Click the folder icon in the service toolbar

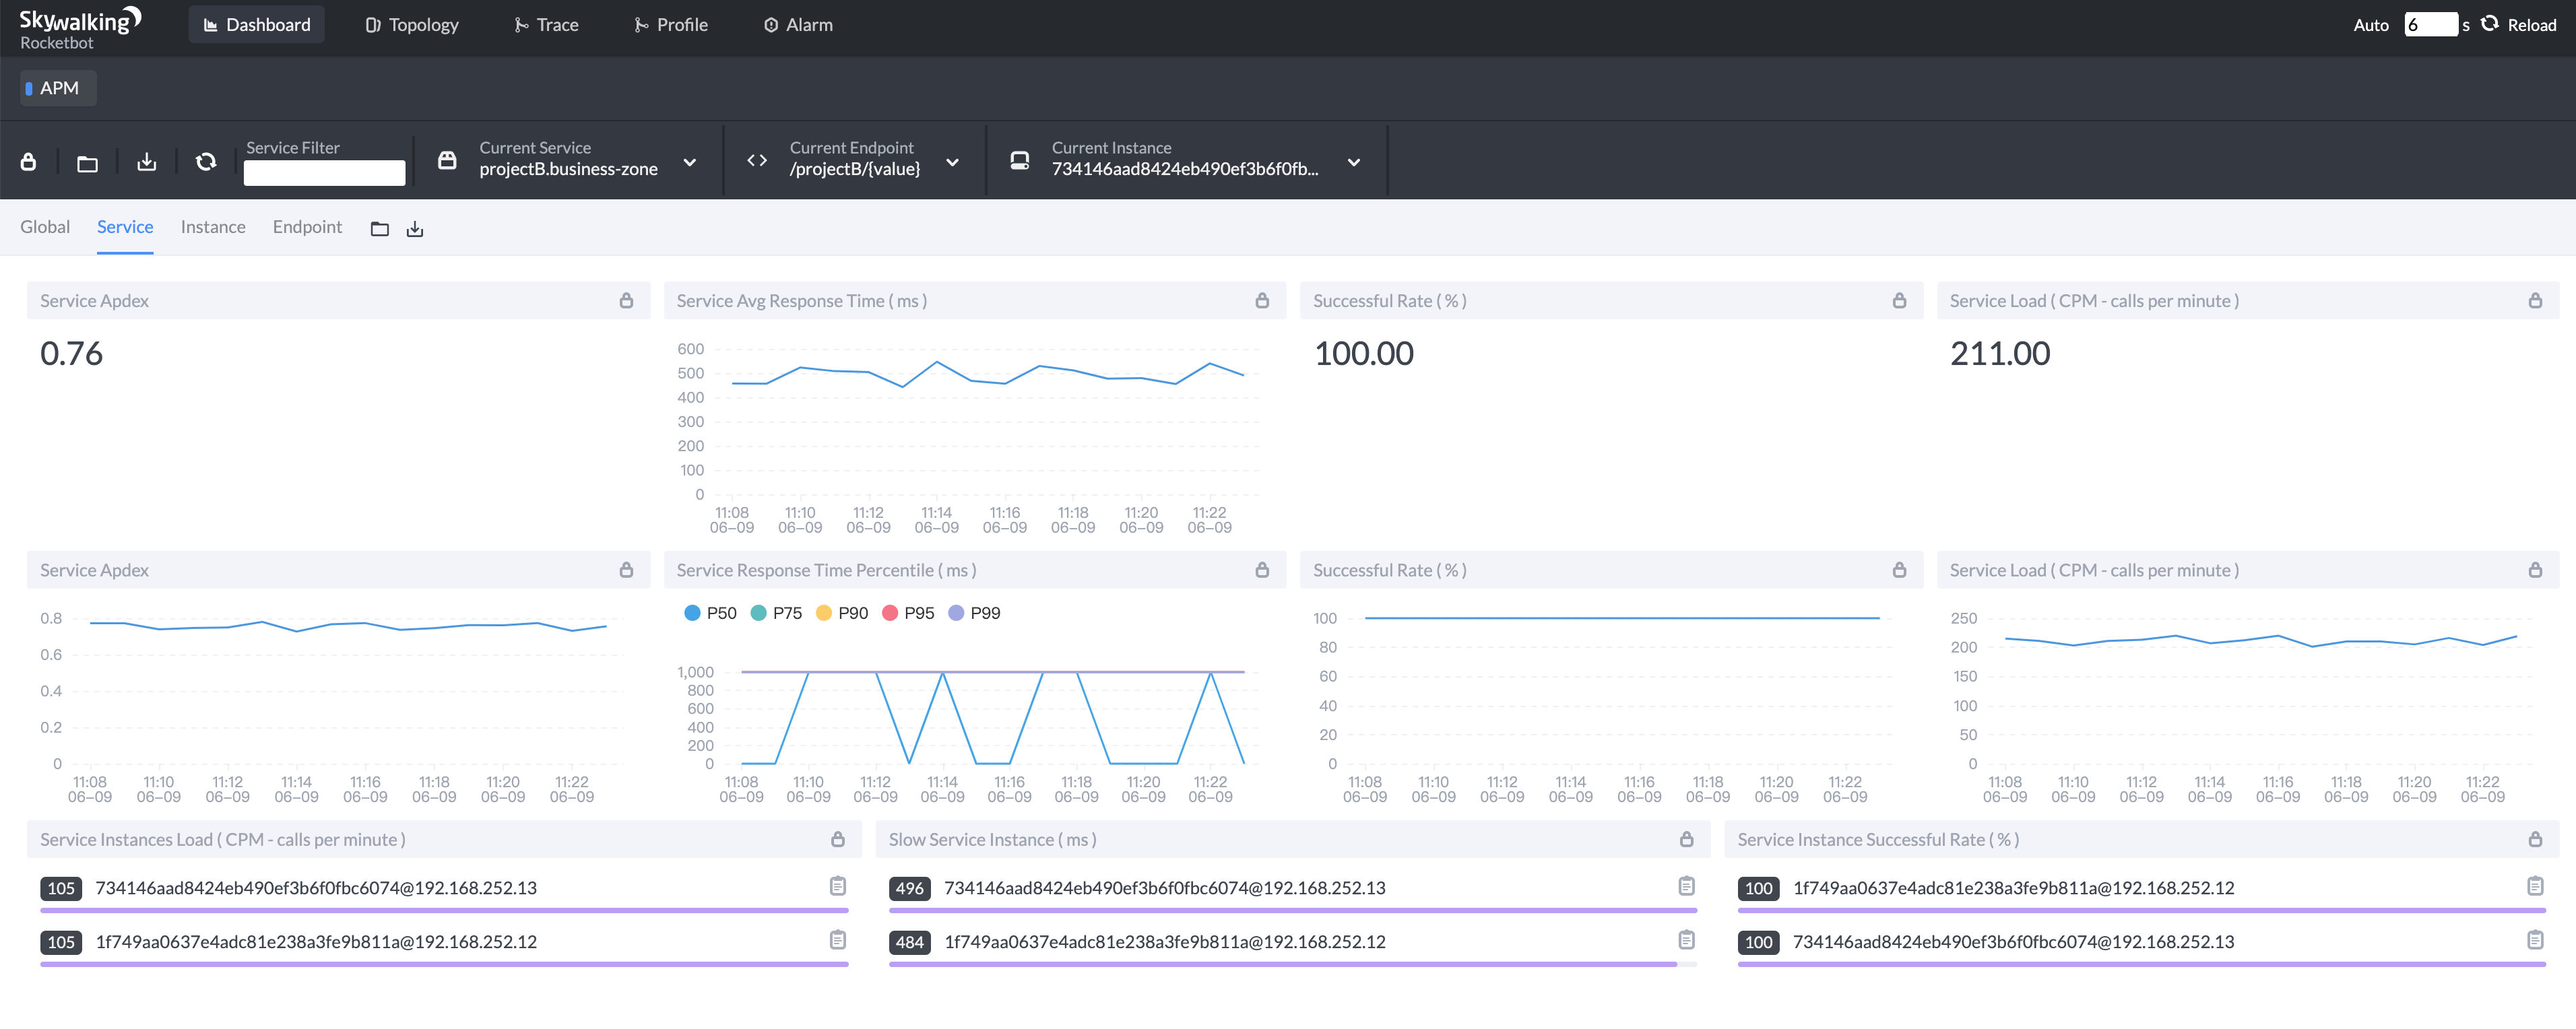pyautogui.click(x=87, y=163)
